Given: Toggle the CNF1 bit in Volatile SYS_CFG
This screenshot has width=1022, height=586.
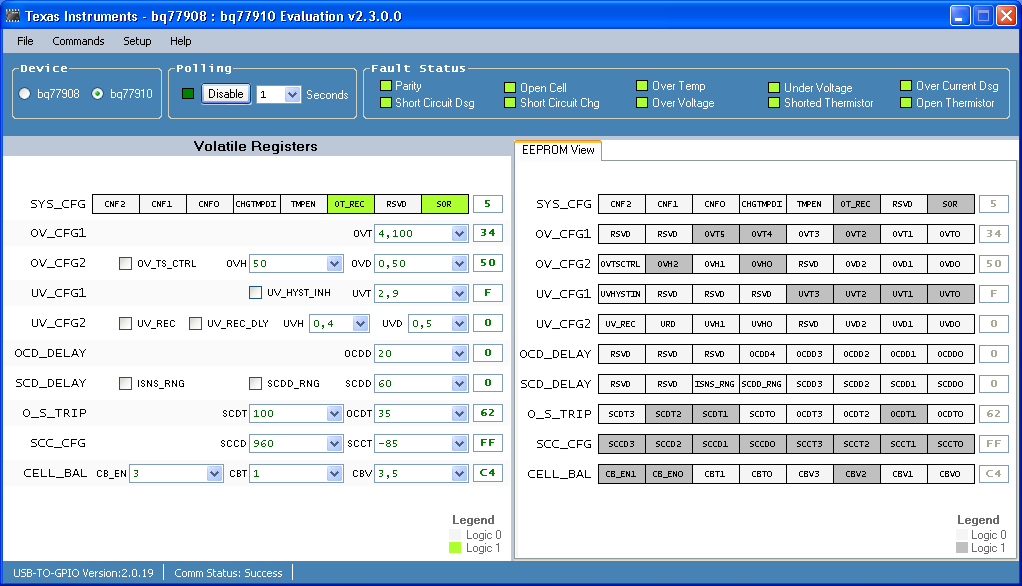Looking at the screenshot, I should coord(162,204).
